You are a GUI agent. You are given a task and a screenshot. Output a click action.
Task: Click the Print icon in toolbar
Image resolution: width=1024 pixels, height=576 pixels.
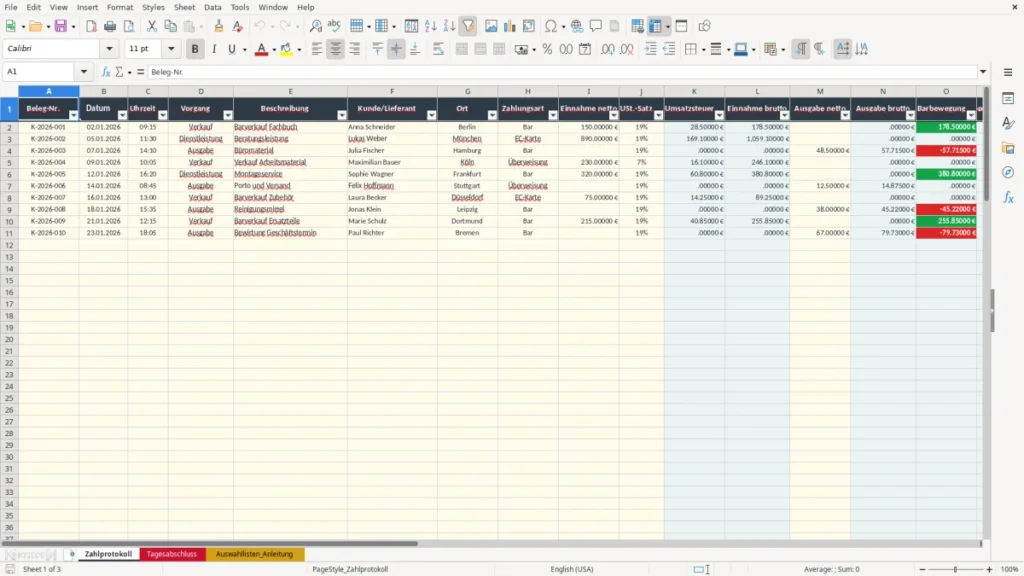tap(110, 26)
